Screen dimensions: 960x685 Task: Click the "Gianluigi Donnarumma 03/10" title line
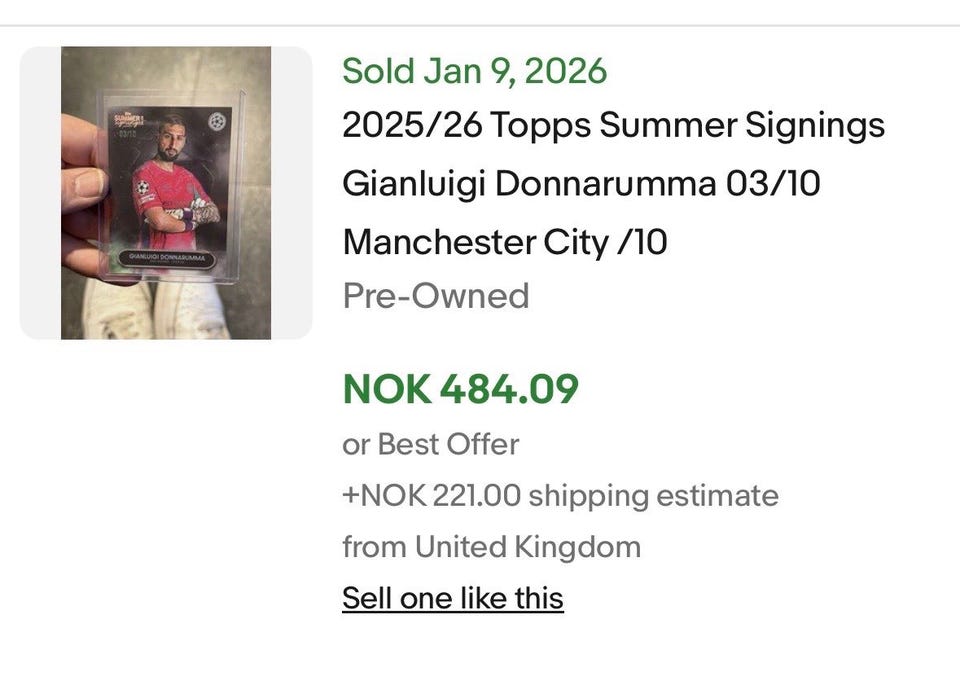(581, 184)
